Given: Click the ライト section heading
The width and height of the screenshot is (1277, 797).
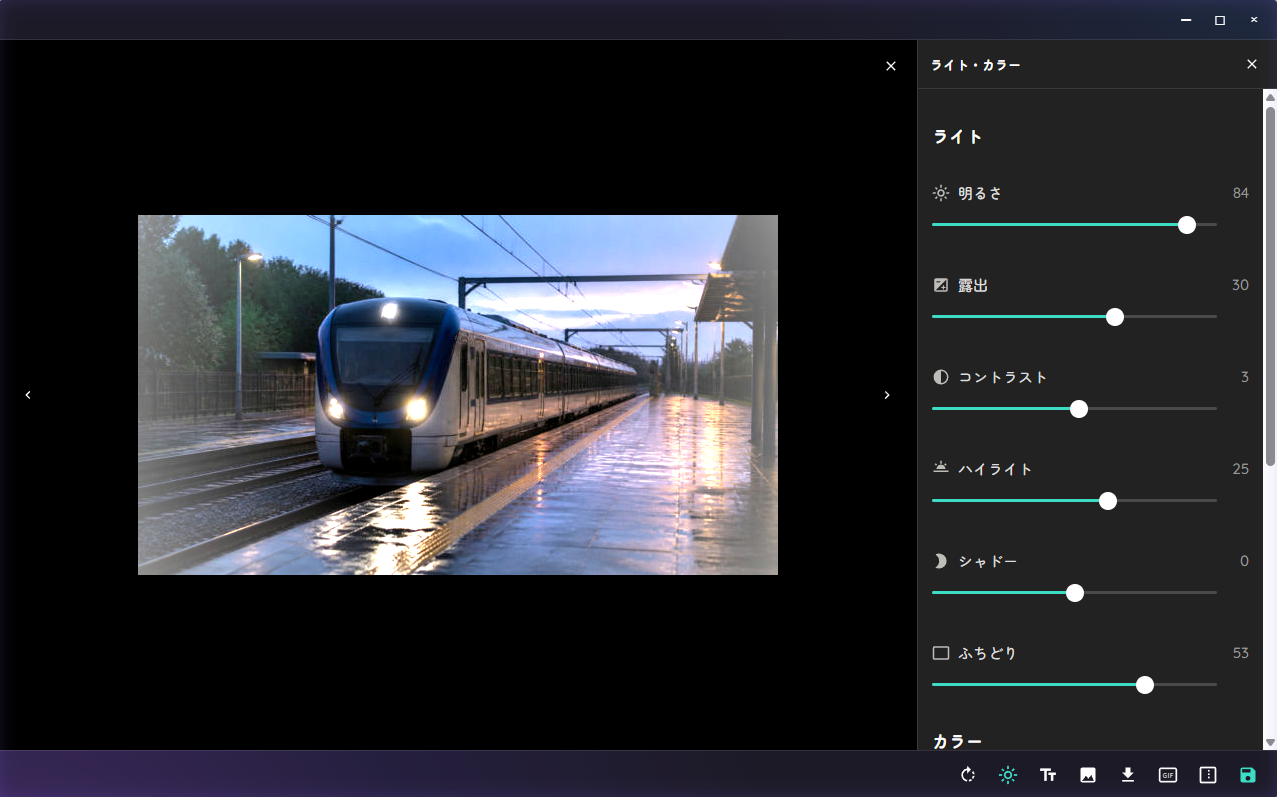Looking at the screenshot, I should (958, 137).
